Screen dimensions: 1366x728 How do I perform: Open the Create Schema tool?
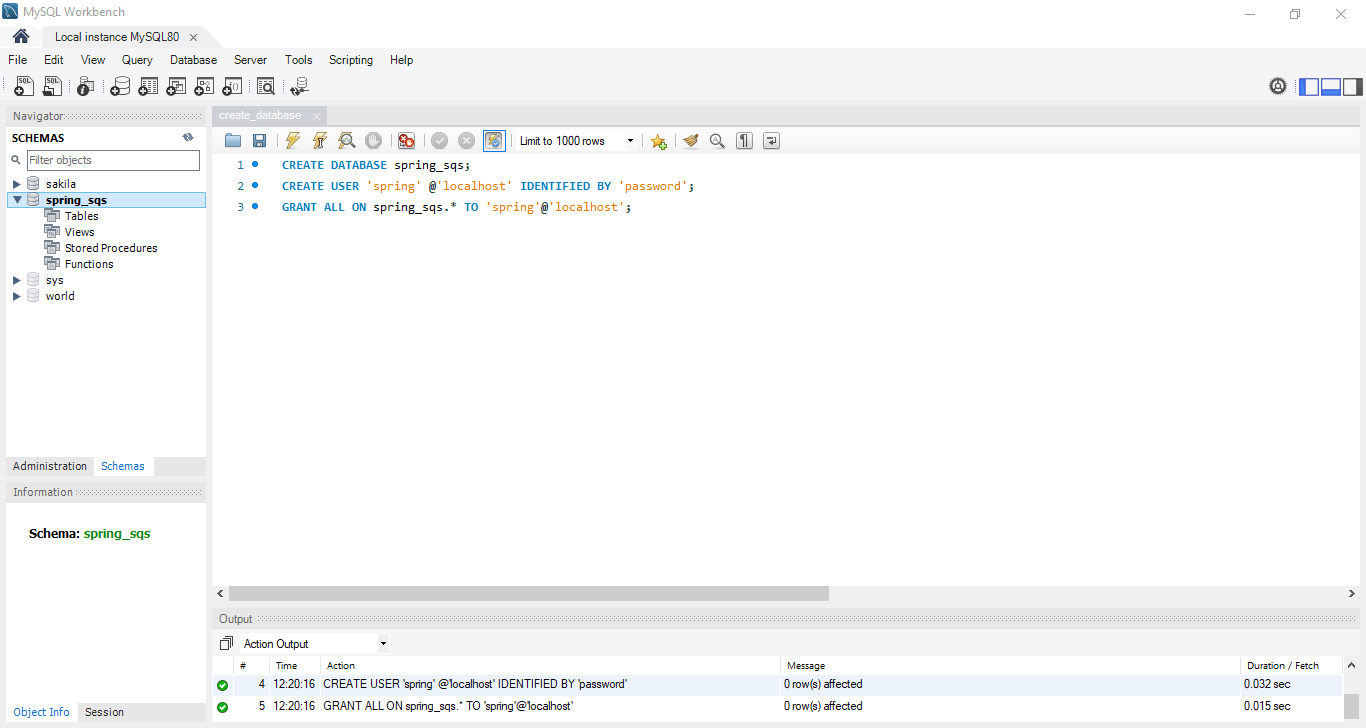(x=120, y=86)
